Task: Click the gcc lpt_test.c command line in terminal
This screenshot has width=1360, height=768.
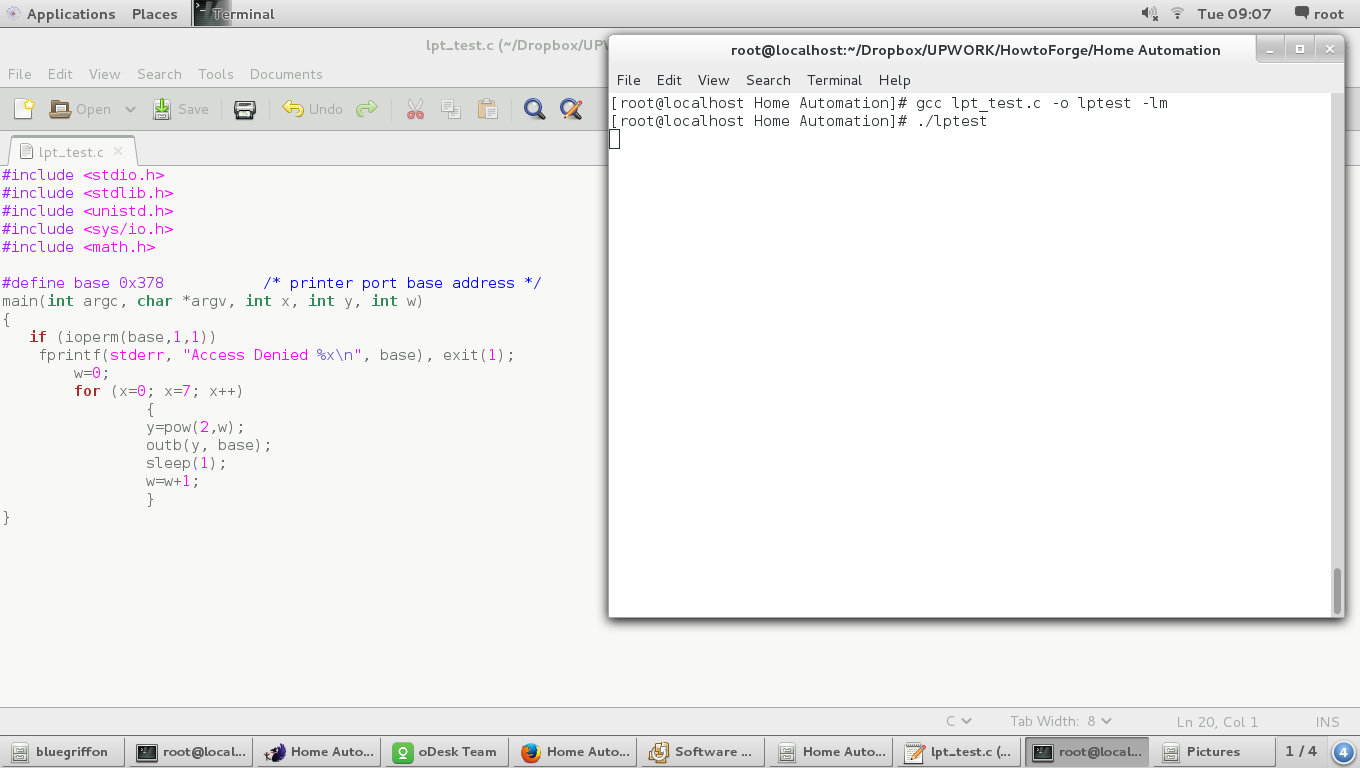Action: coord(889,103)
